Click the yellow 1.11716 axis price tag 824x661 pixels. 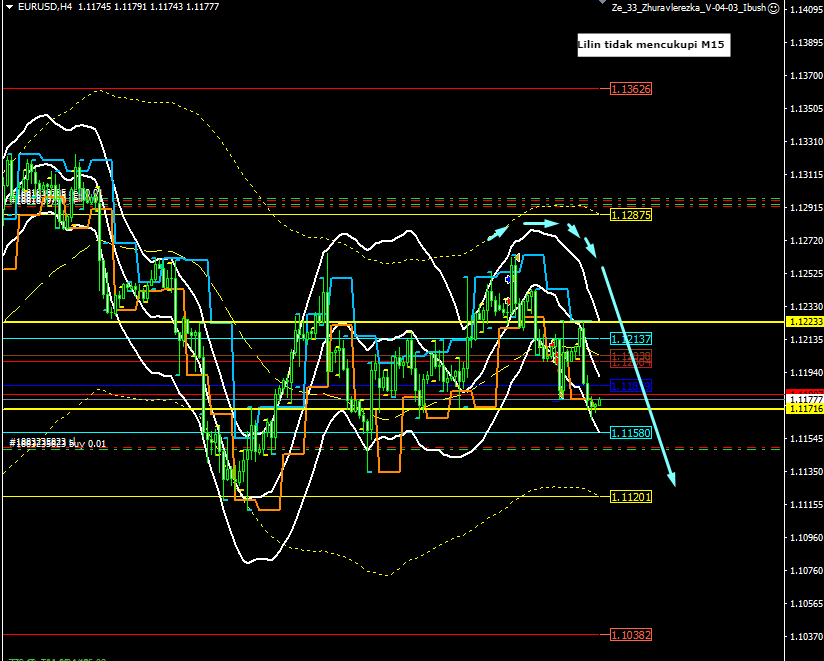805,409
